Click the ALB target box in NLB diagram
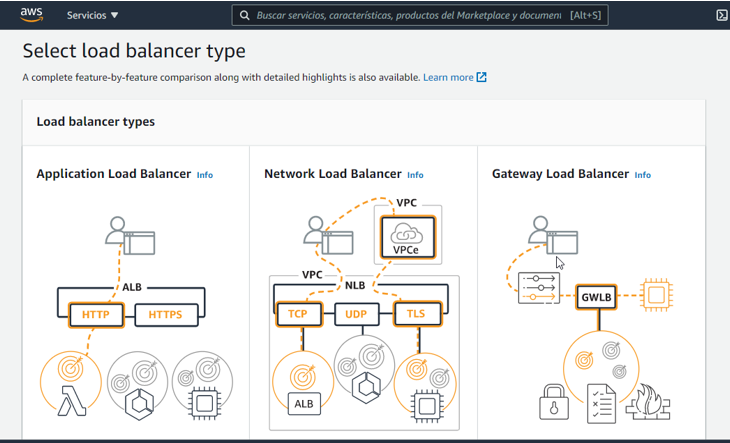730x443 pixels. coord(304,404)
